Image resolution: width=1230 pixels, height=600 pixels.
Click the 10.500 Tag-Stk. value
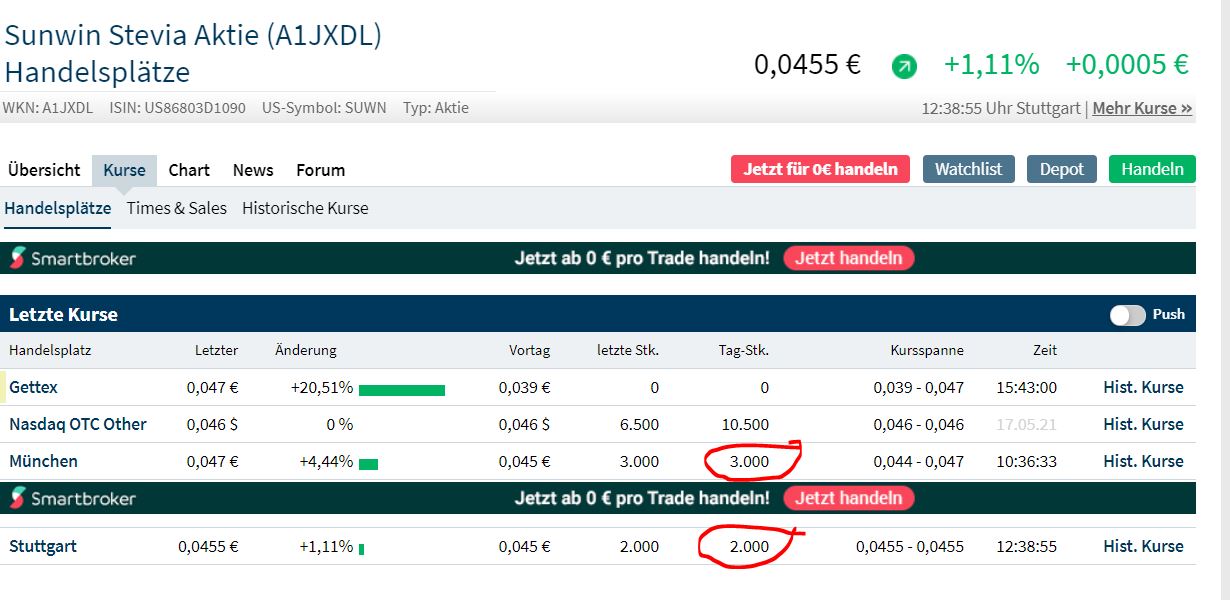click(745, 424)
